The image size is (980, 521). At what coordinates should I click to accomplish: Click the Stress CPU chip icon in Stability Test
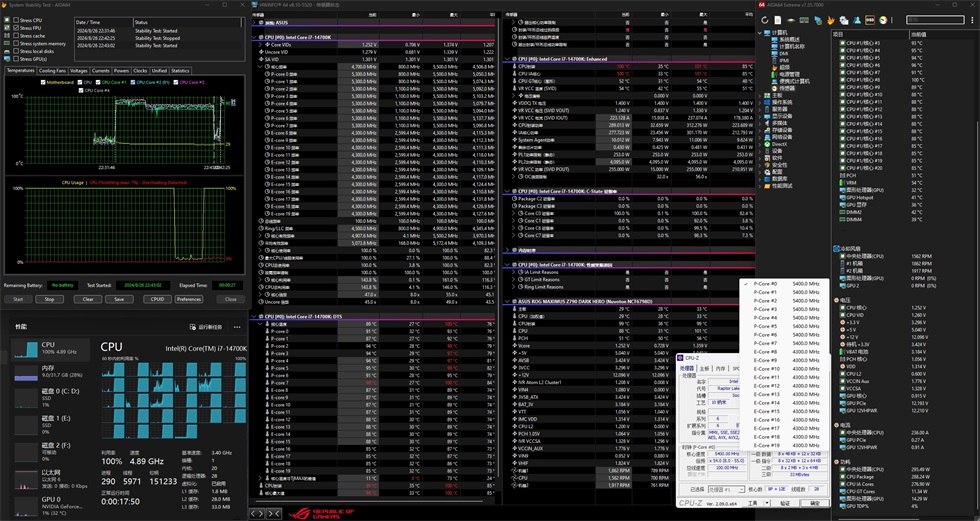(x=7, y=20)
